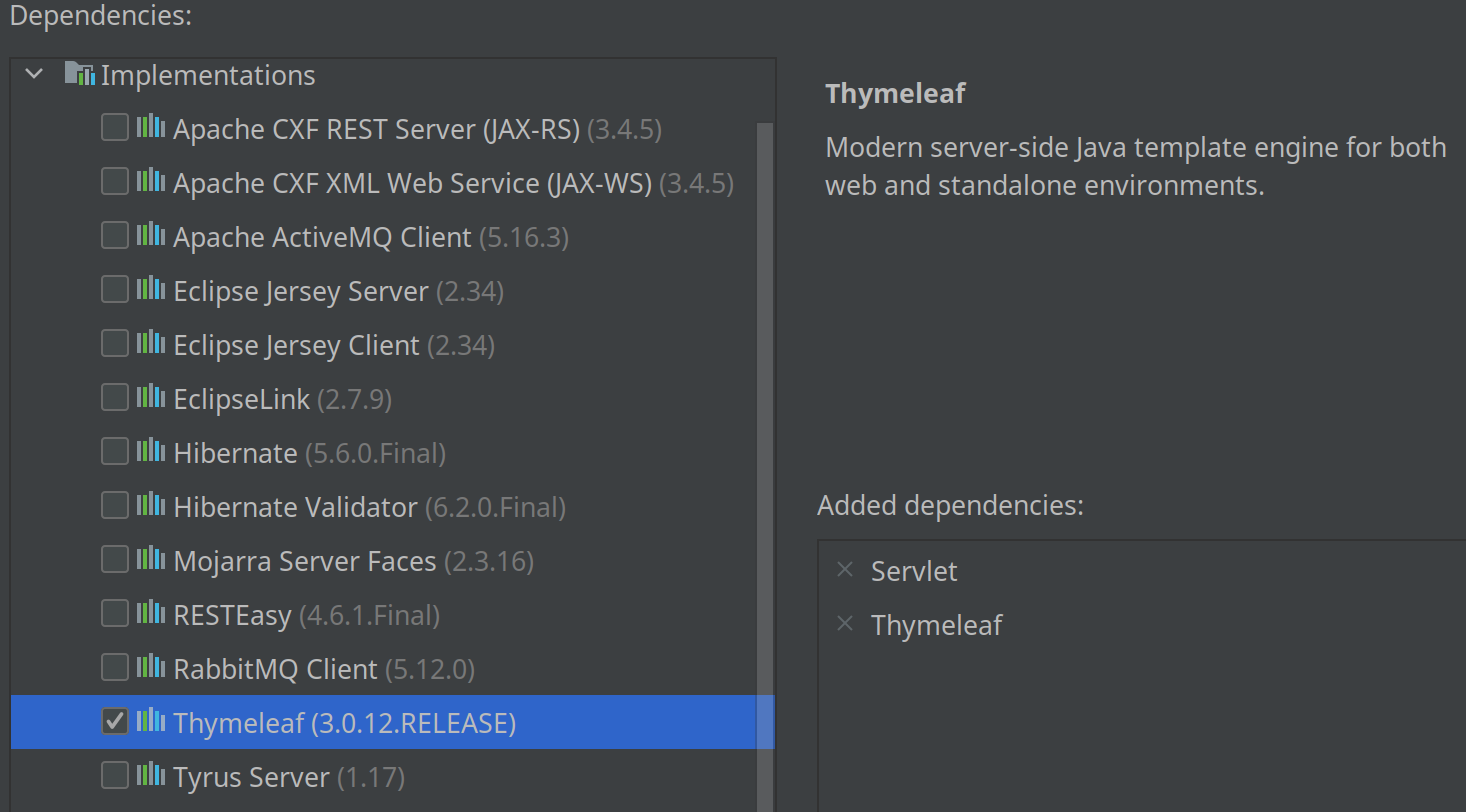Collapse the Implementations tree node
Viewport: 1466px width, 812px height.
click(35, 74)
